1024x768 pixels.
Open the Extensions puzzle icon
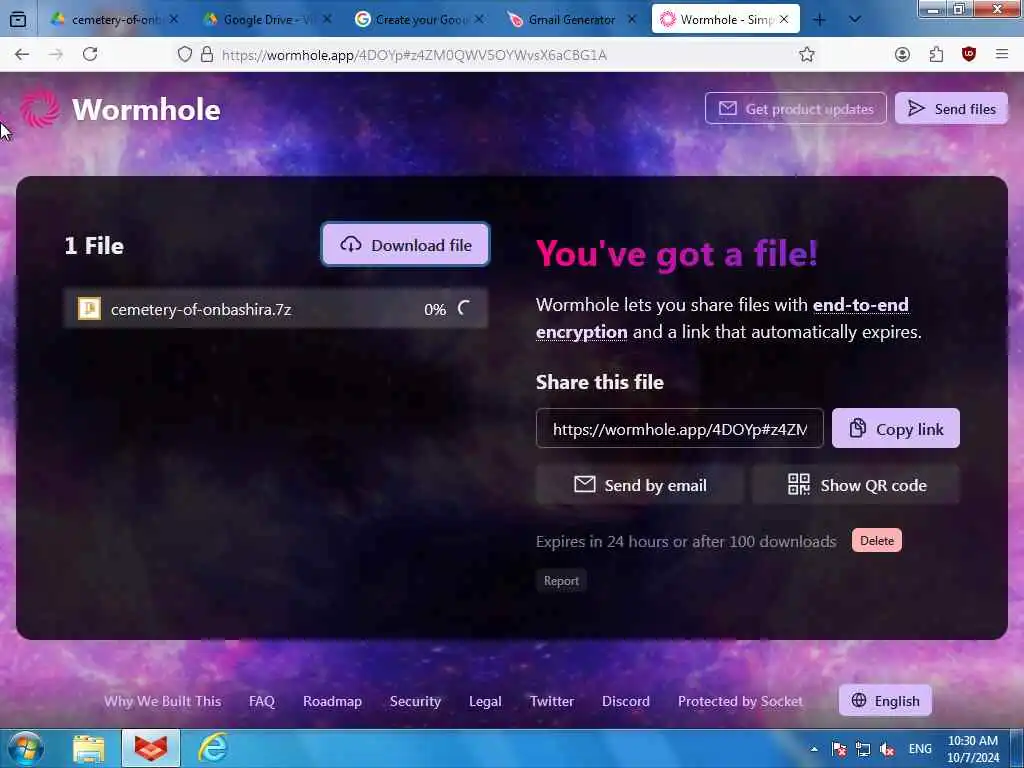click(936, 54)
